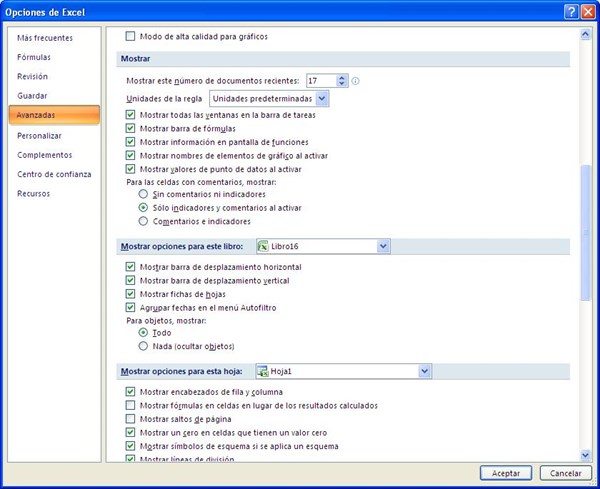Image resolution: width=600 pixels, height=489 pixels.
Task: Decrease recent documents count with down arrow
Action: point(342,84)
